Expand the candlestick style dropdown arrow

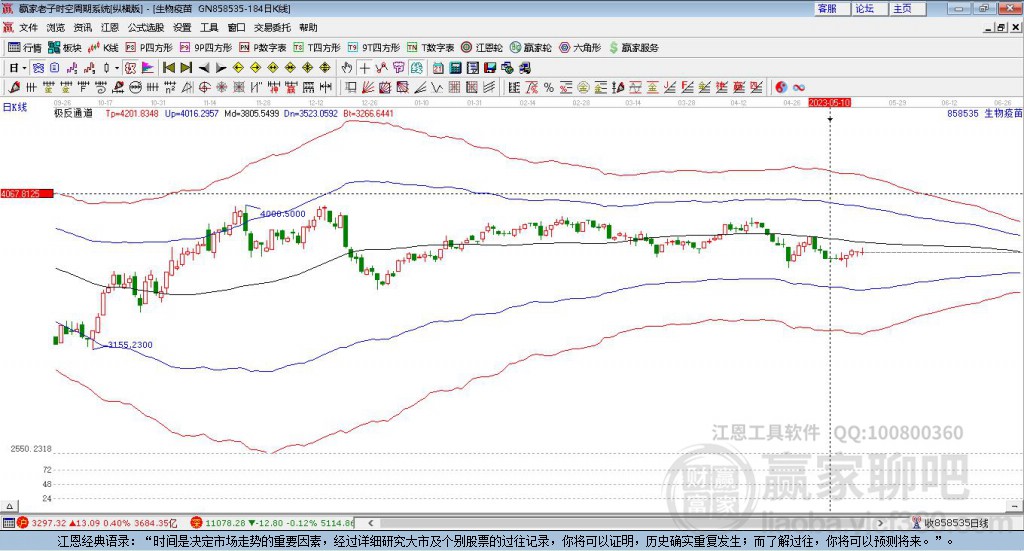pyautogui.click(x=116, y=68)
